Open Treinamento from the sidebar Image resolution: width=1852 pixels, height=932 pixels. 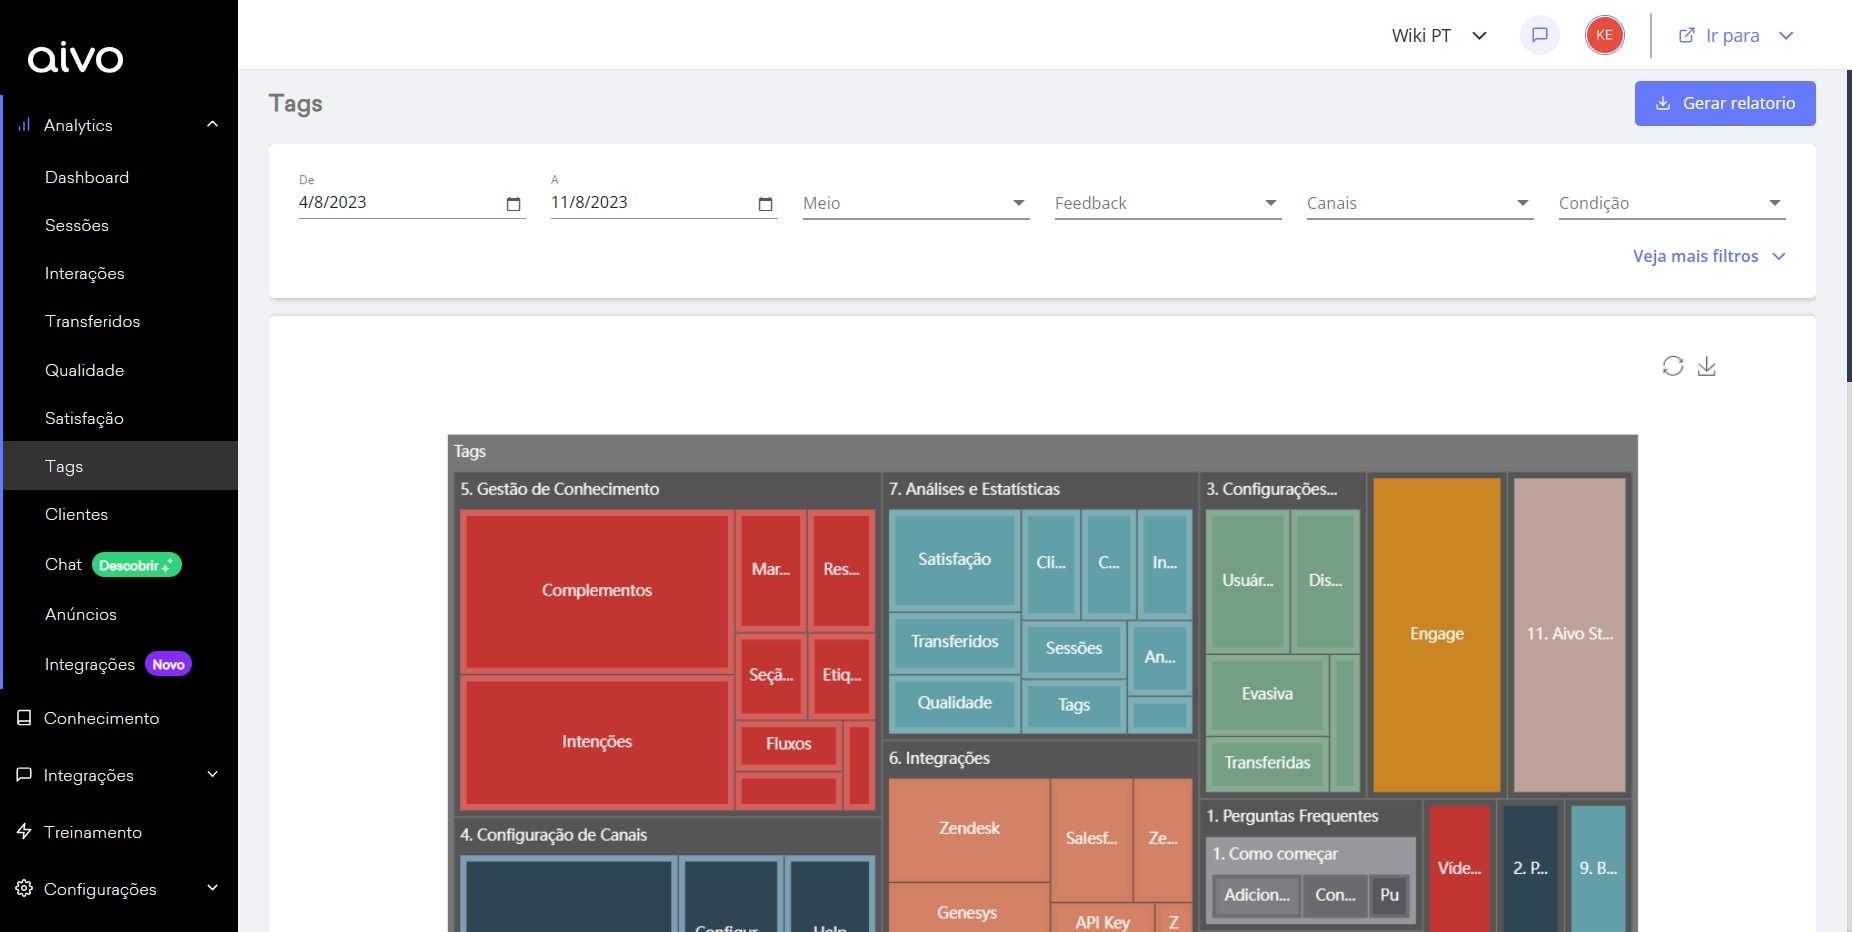(93, 832)
